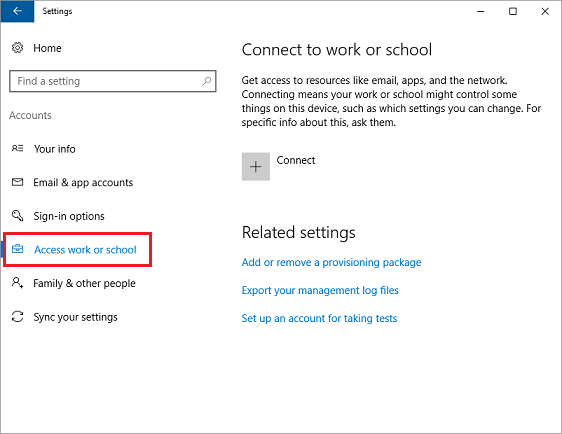Select Family & other people
The width and height of the screenshot is (562, 434).
[84, 283]
